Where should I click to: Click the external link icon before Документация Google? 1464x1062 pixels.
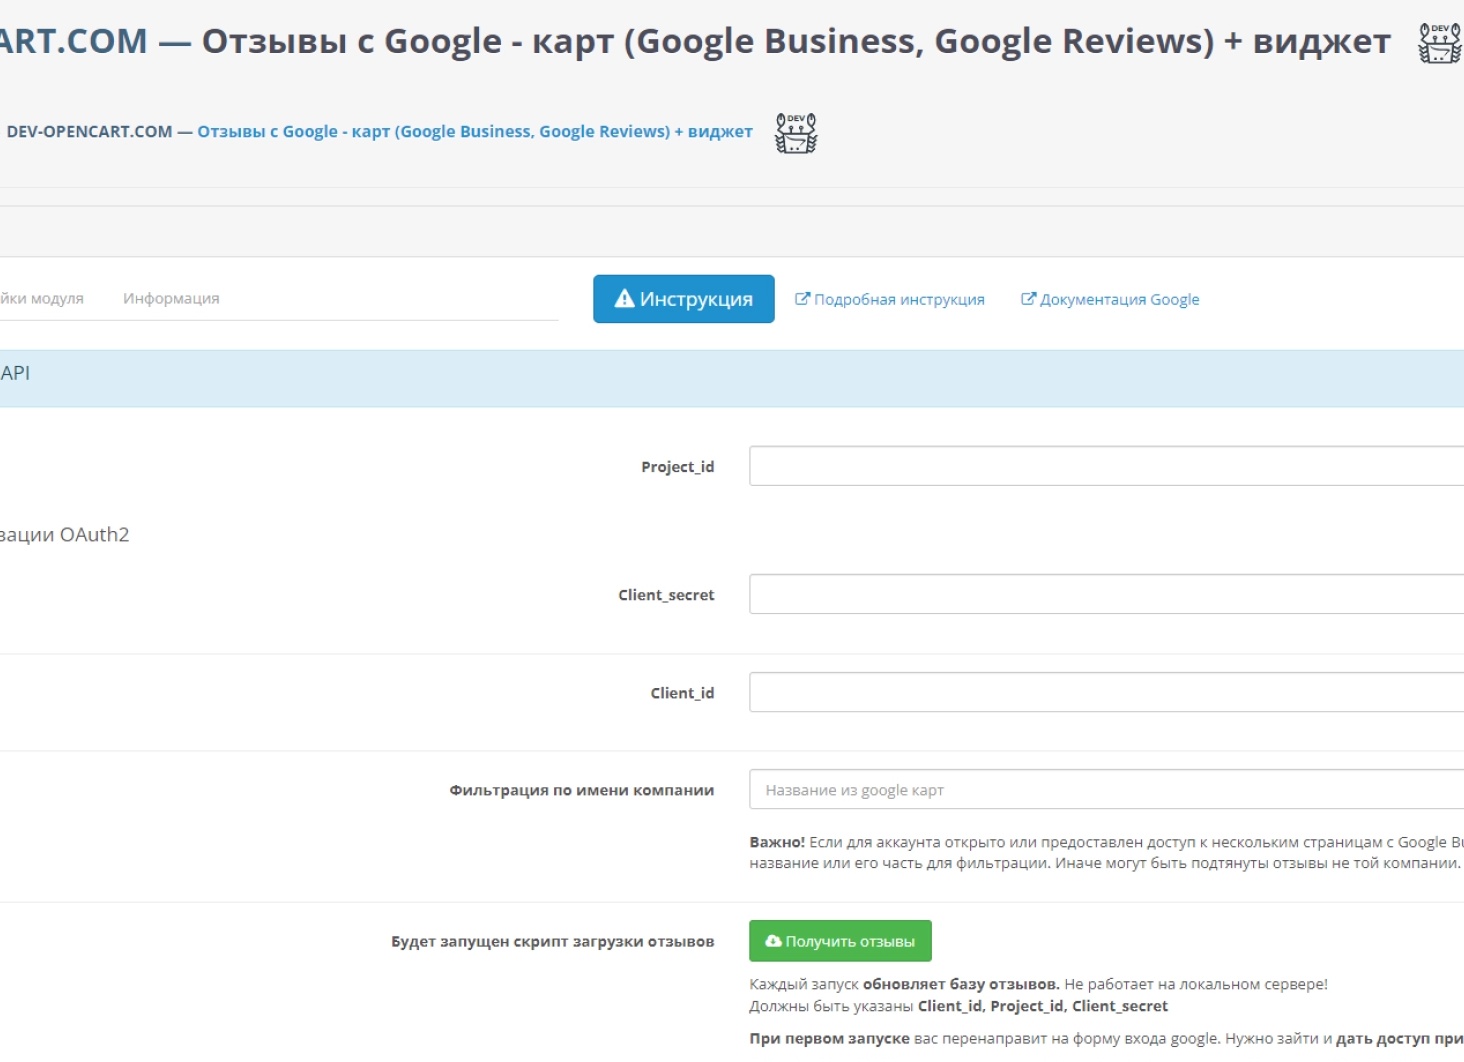(1028, 299)
